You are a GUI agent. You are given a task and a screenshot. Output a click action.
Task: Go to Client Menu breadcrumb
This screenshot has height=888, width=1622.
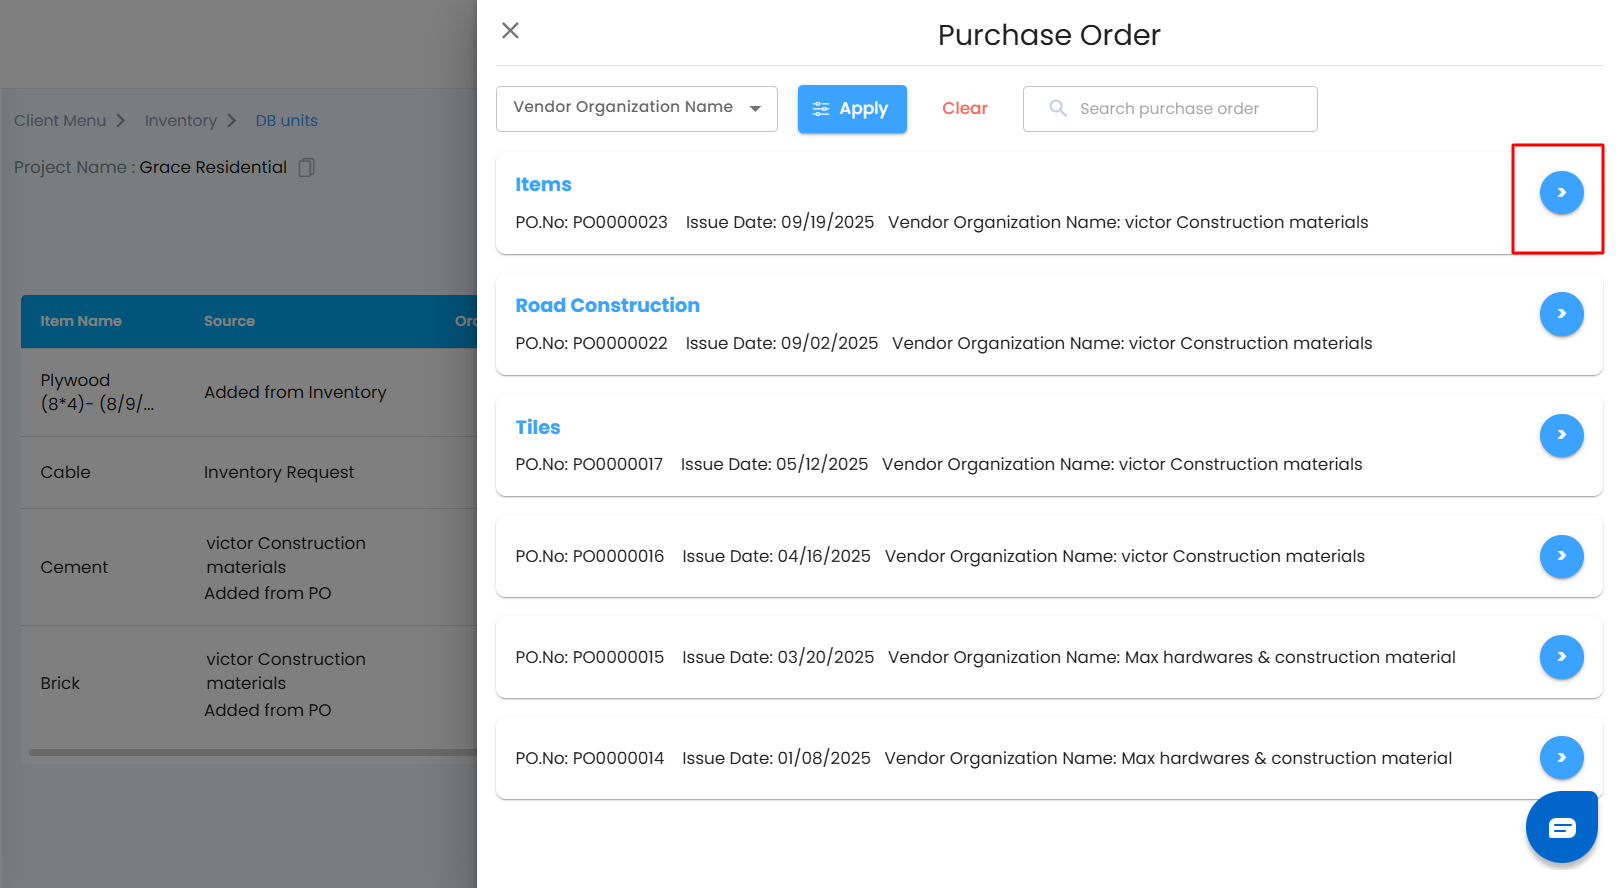click(60, 121)
